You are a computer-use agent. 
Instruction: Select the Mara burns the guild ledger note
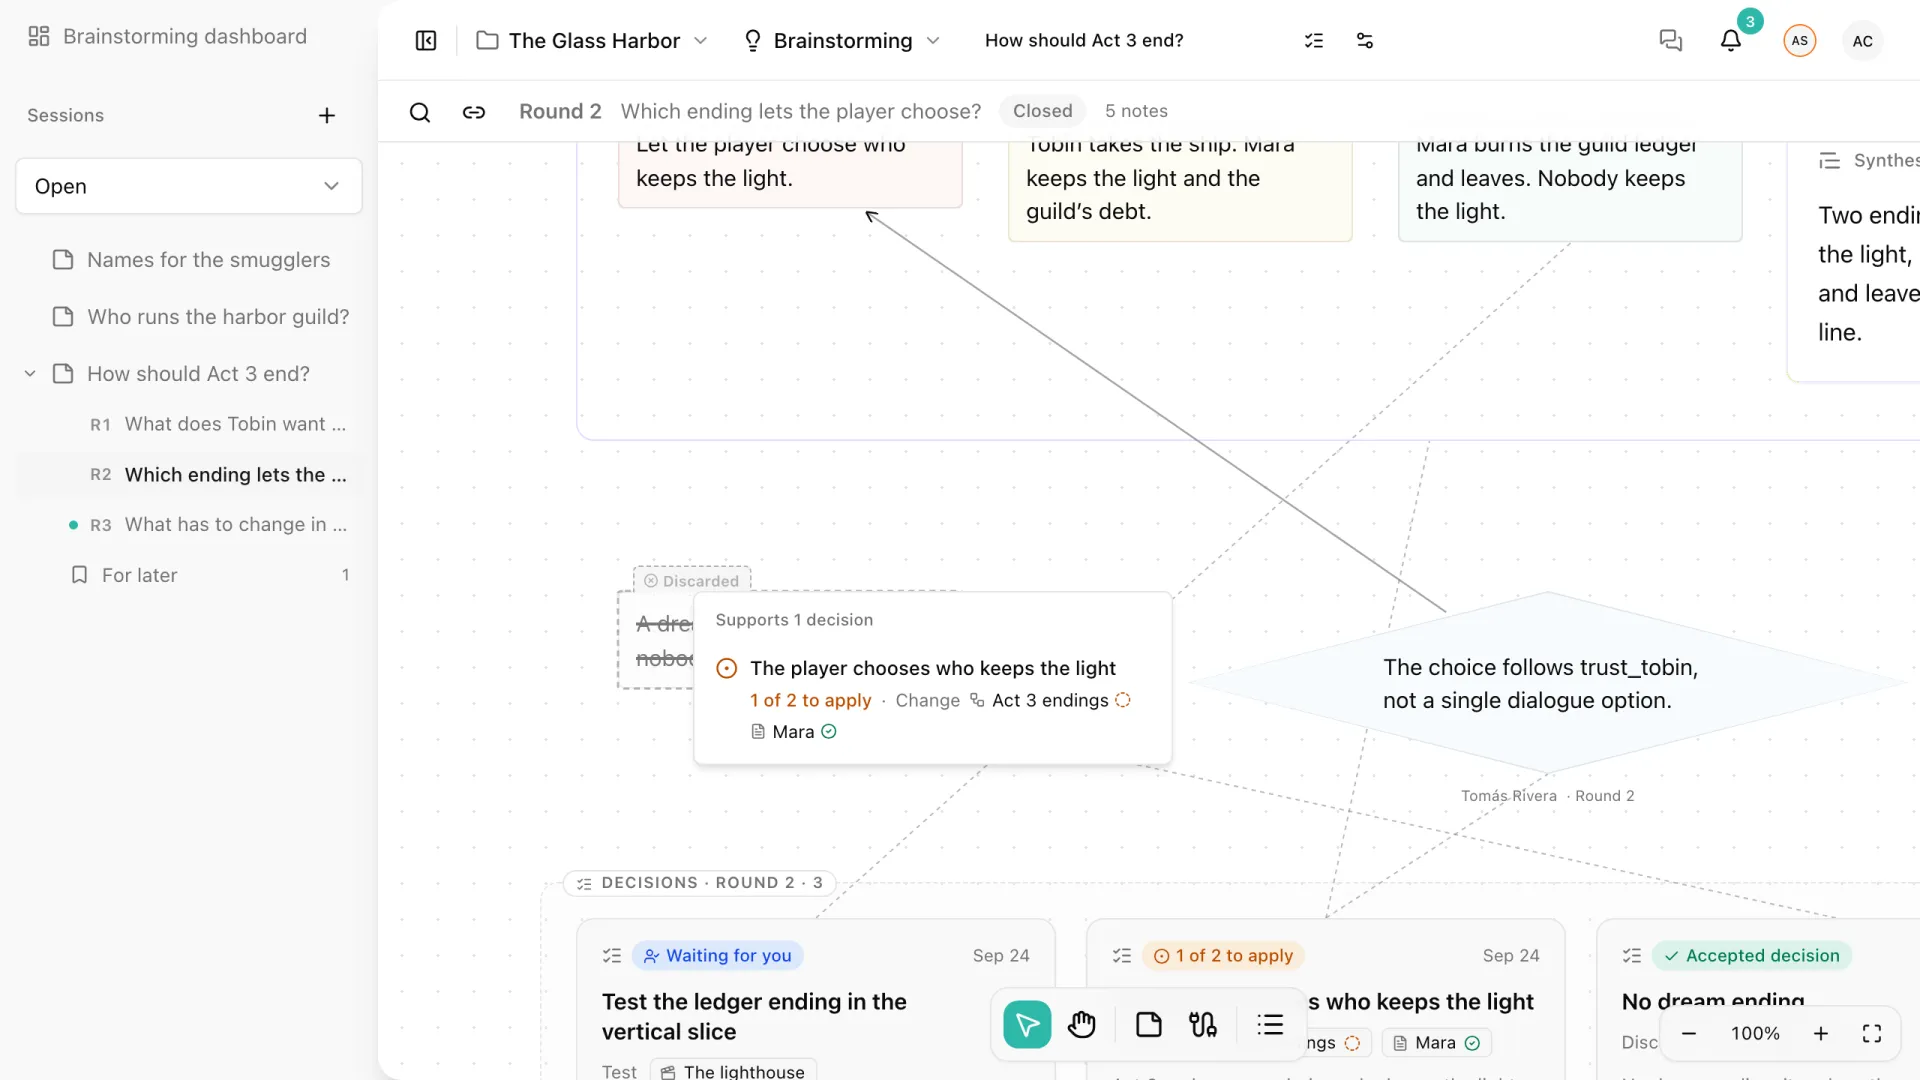1570,190
